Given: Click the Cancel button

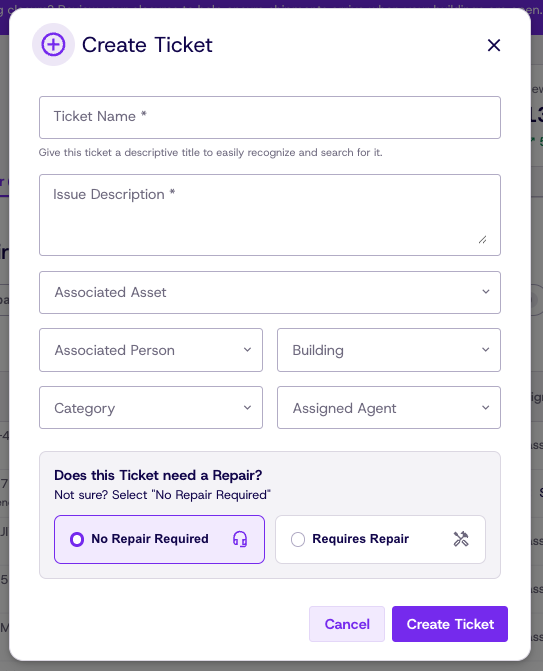Looking at the screenshot, I should (347, 624).
